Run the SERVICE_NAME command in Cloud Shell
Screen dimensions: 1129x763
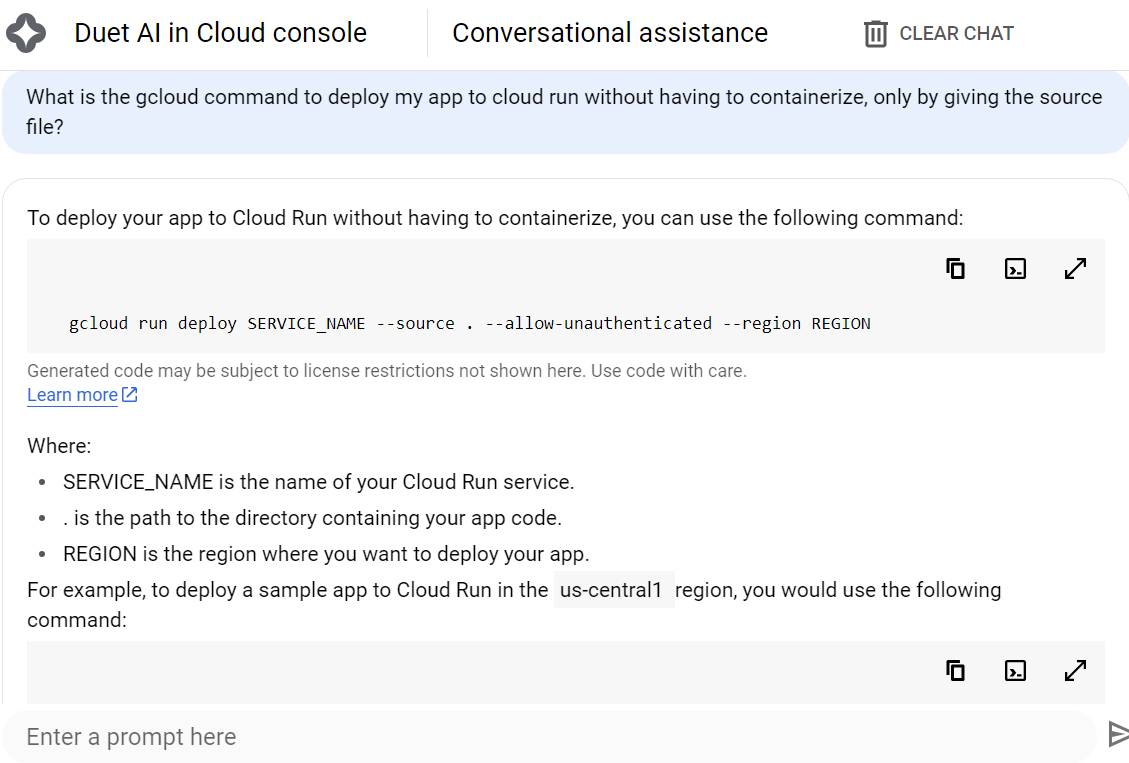(x=1015, y=269)
